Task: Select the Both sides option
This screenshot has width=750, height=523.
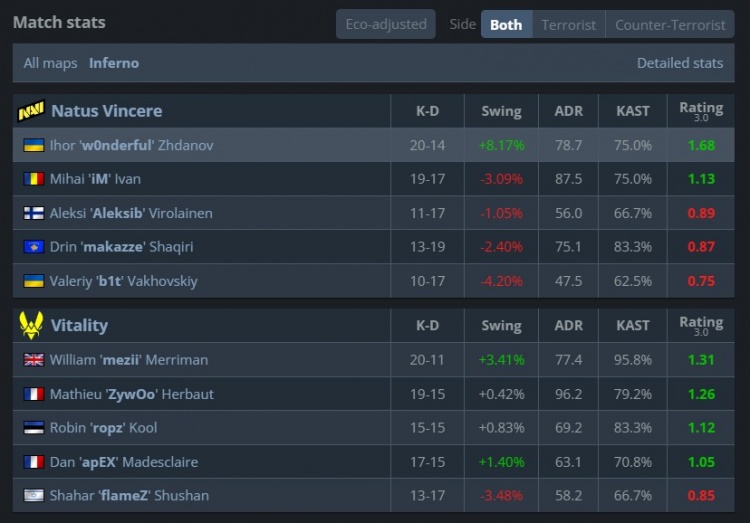Action: 506,24
